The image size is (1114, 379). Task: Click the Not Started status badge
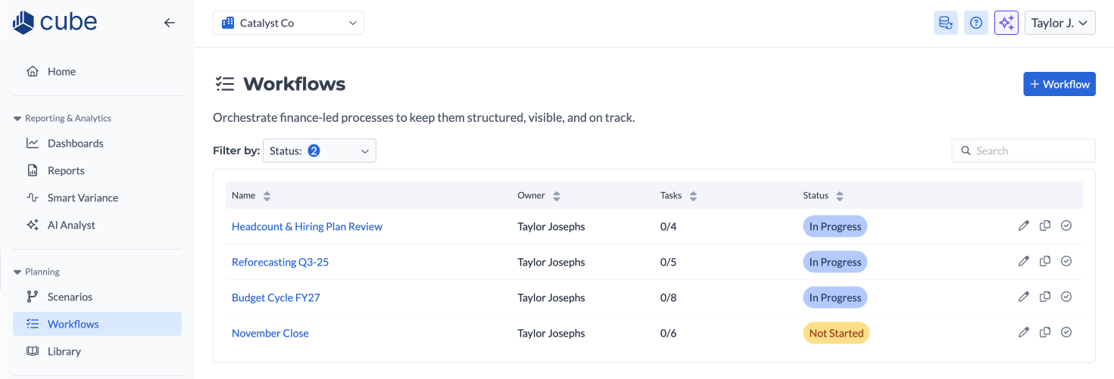836,333
